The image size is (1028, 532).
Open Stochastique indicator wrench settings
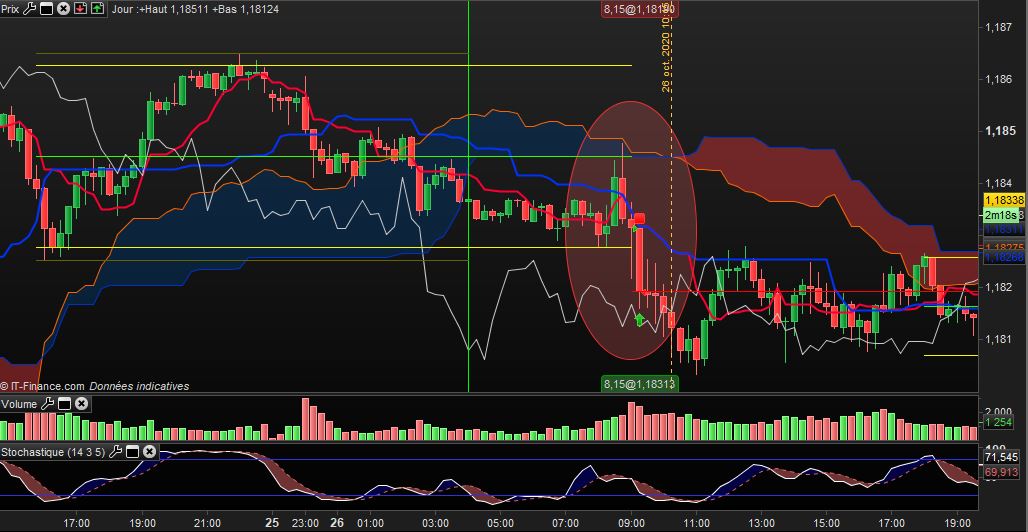pyautogui.click(x=115, y=452)
